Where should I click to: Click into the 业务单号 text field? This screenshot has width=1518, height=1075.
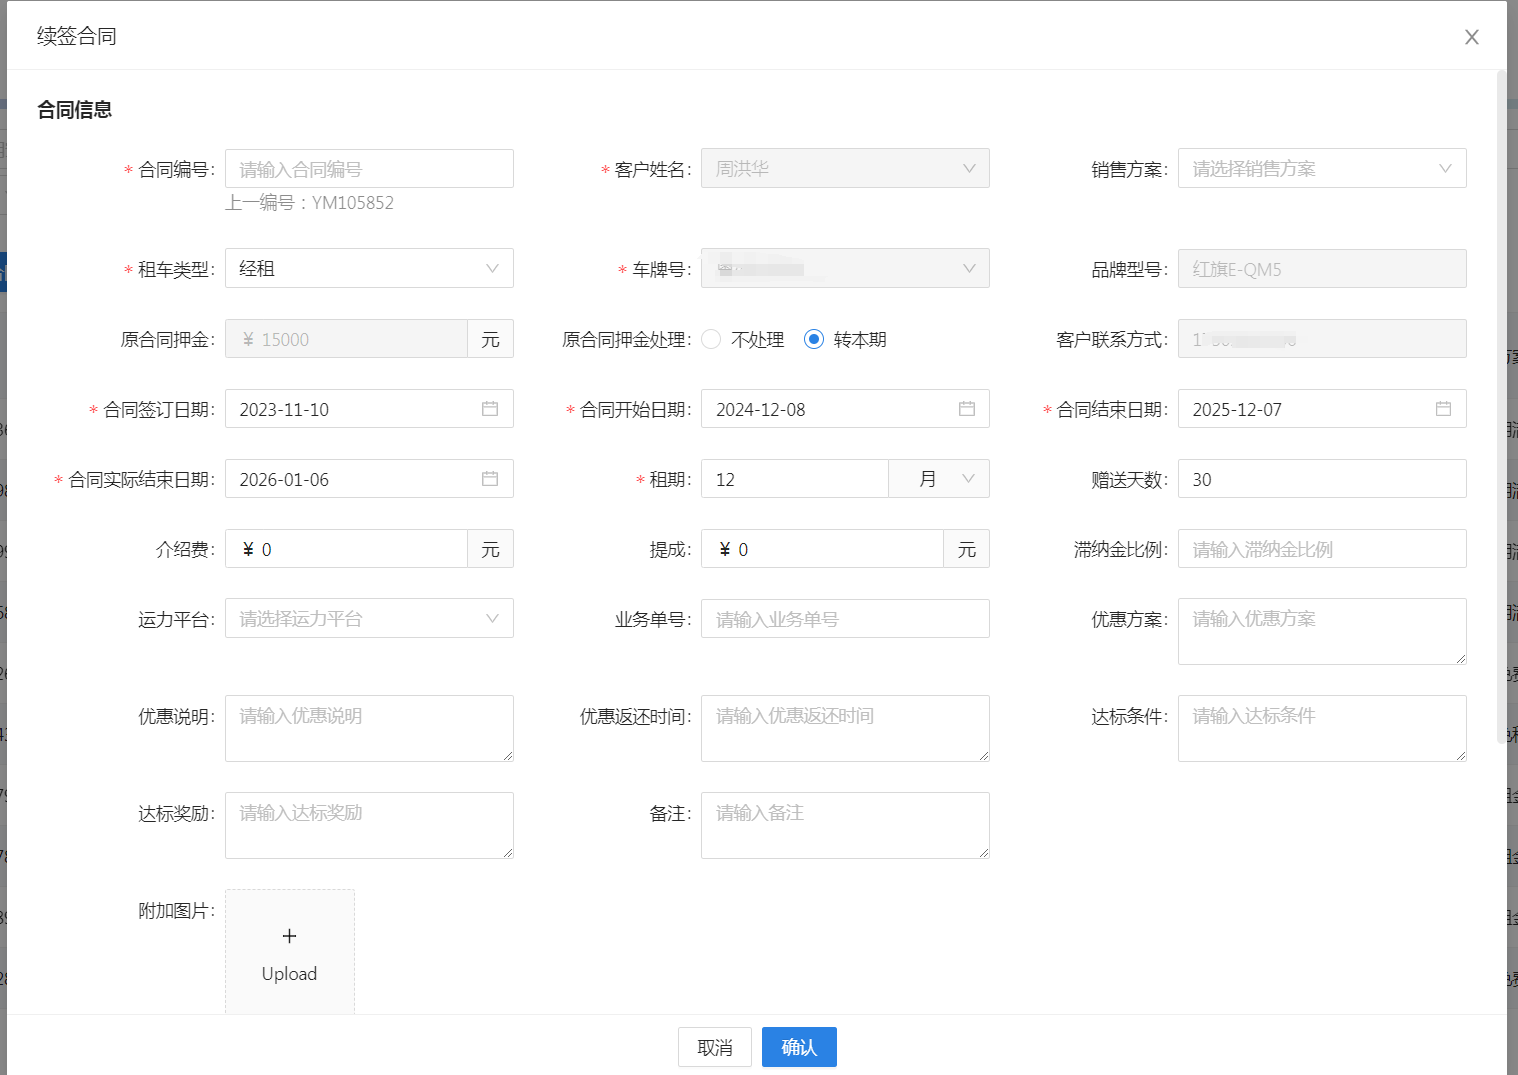pyautogui.click(x=845, y=619)
